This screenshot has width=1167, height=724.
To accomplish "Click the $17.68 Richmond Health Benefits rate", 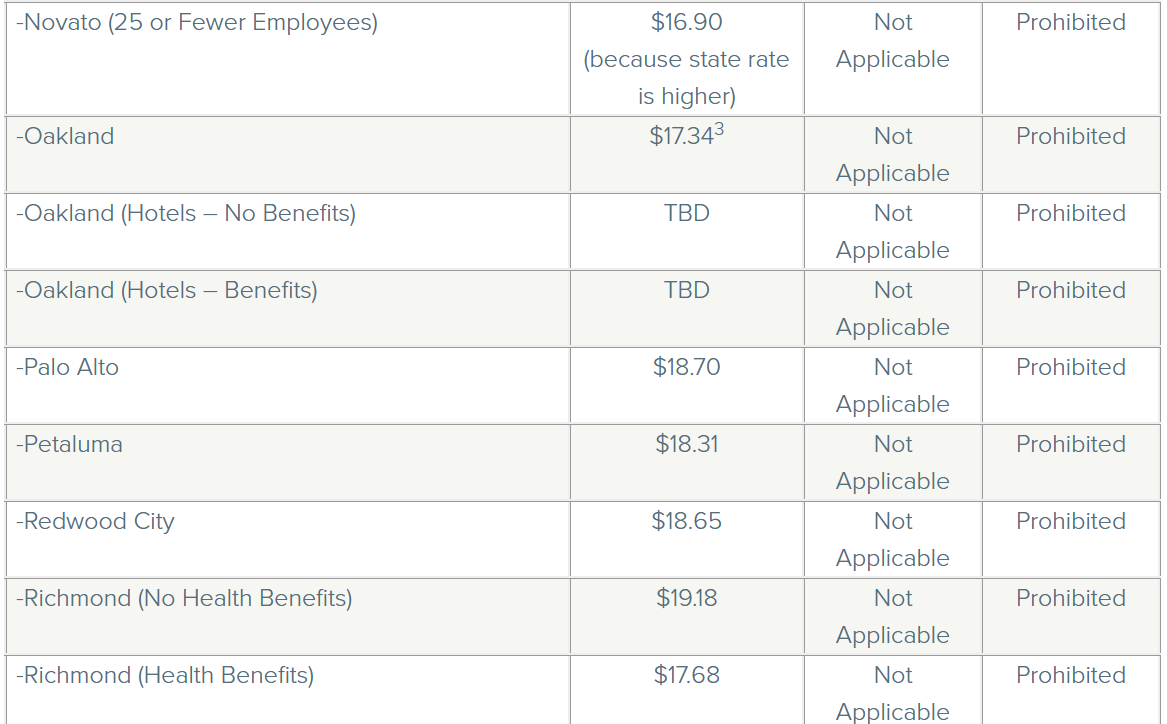I will coord(686,676).
